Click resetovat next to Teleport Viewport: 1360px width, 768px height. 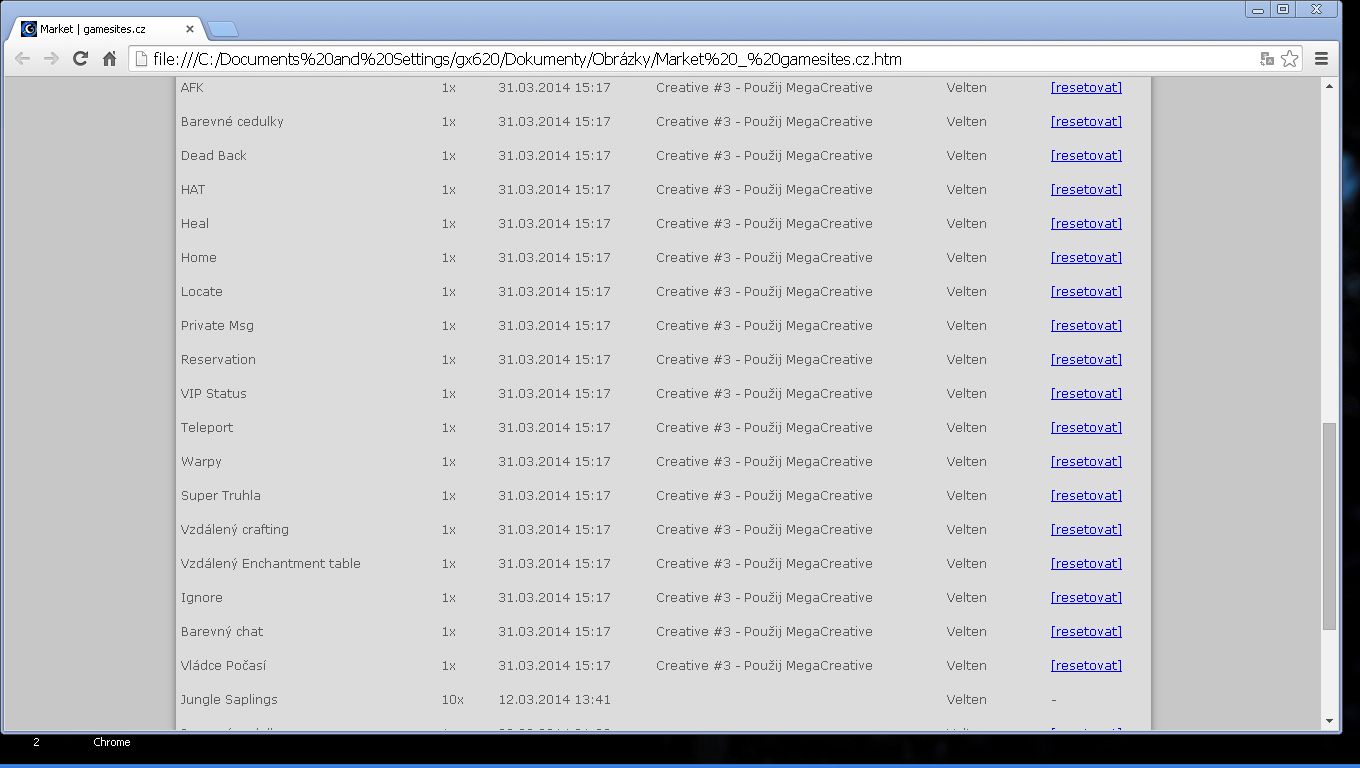click(1086, 428)
